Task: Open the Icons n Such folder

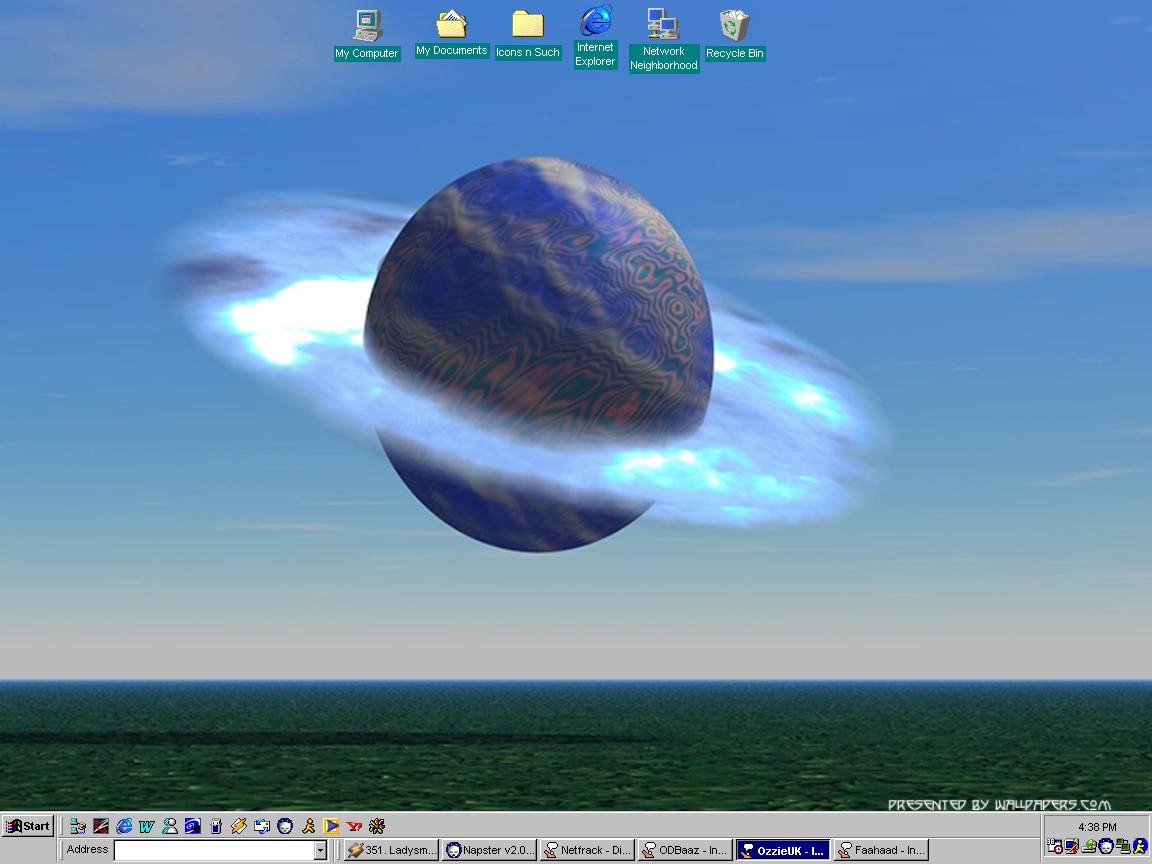Action: coord(527,25)
